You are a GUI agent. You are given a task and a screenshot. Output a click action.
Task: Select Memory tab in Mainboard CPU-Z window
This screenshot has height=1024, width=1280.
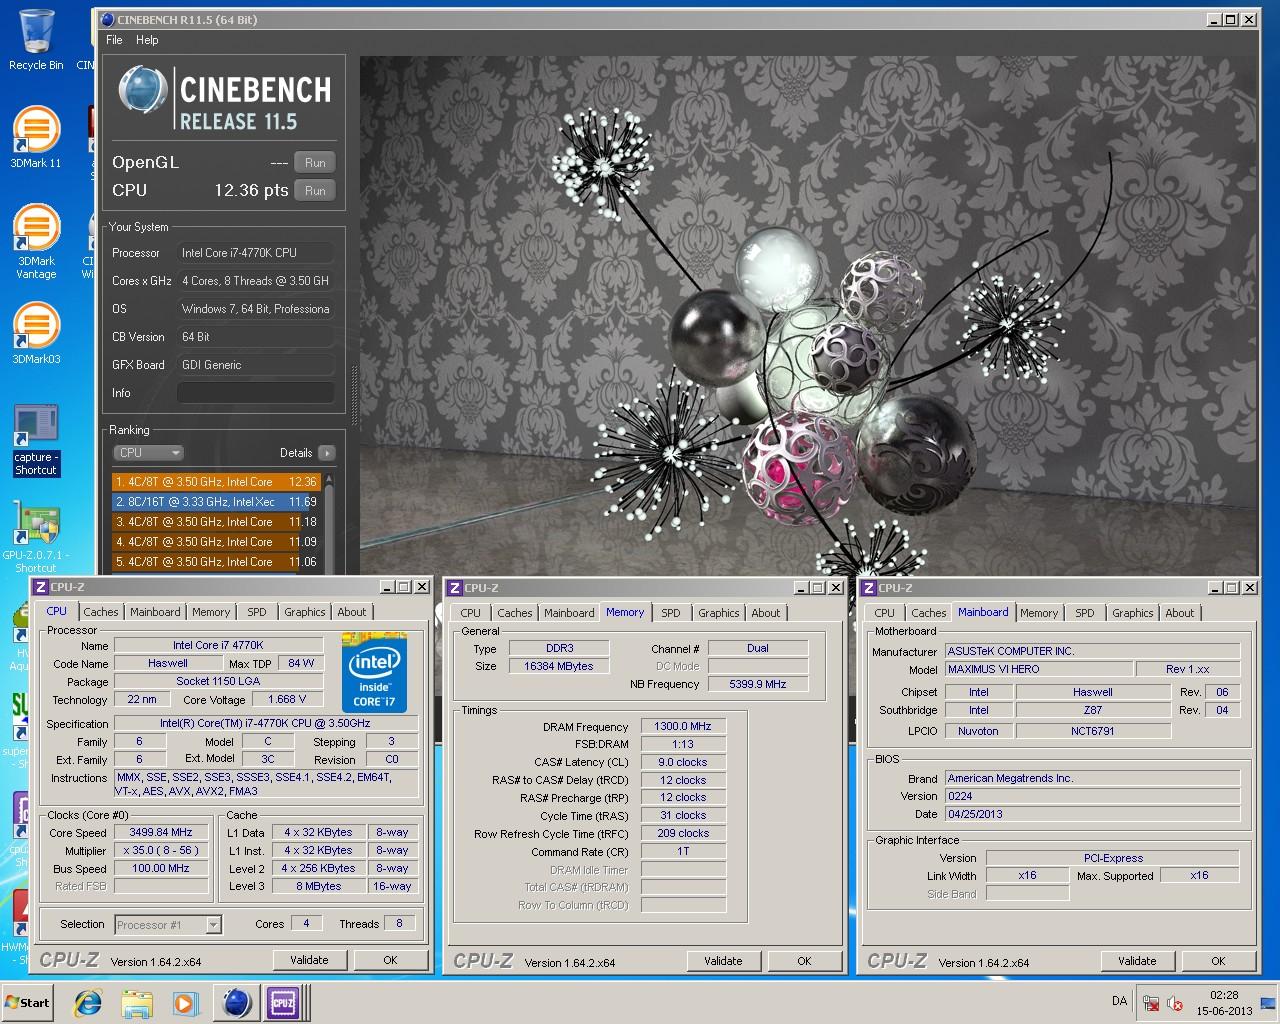pyautogui.click(x=1039, y=613)
